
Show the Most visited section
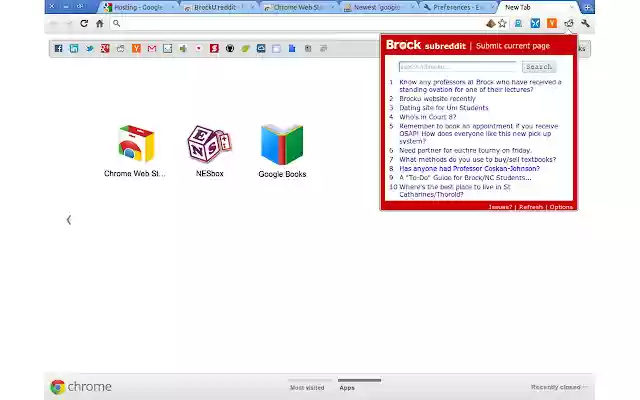(307, 388)
